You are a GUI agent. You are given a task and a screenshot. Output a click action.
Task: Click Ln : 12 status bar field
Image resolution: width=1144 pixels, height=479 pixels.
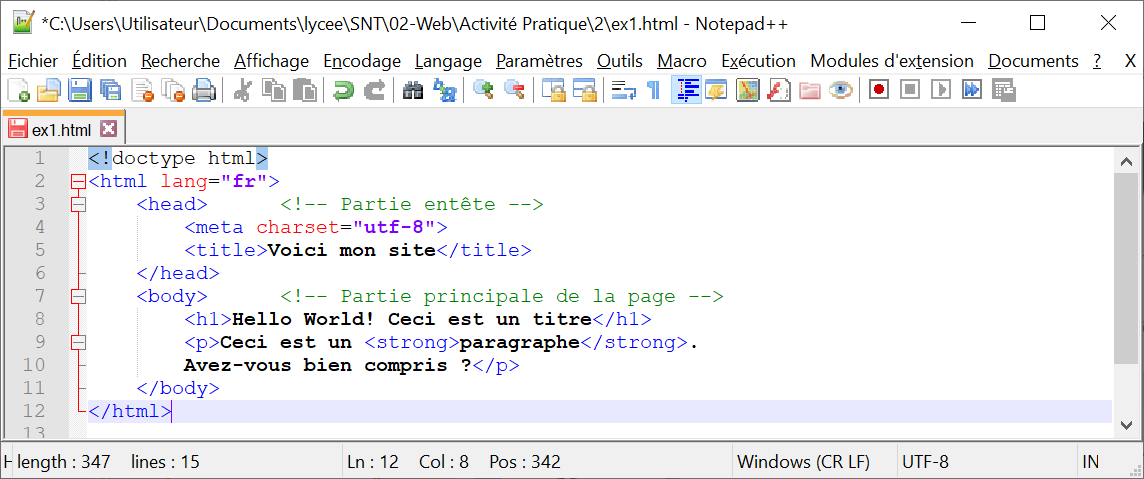tap(373, 462)
